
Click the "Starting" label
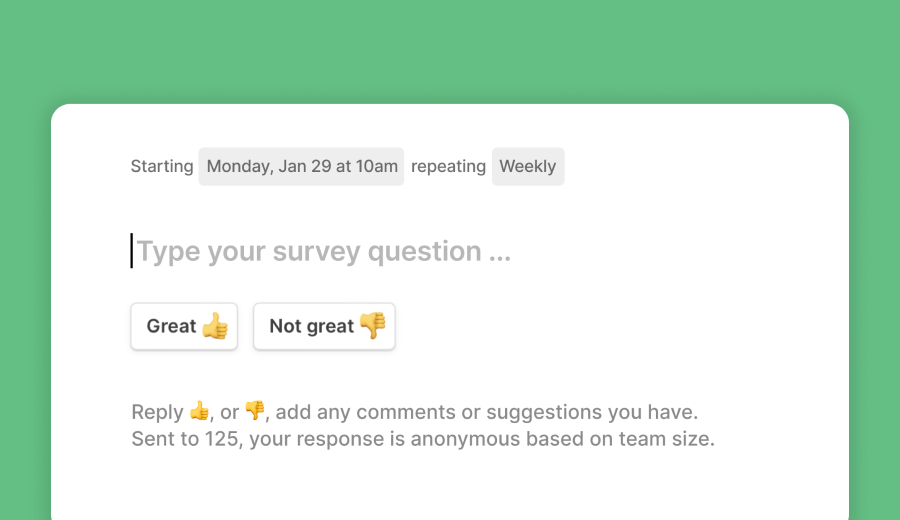tap(162, 167)
